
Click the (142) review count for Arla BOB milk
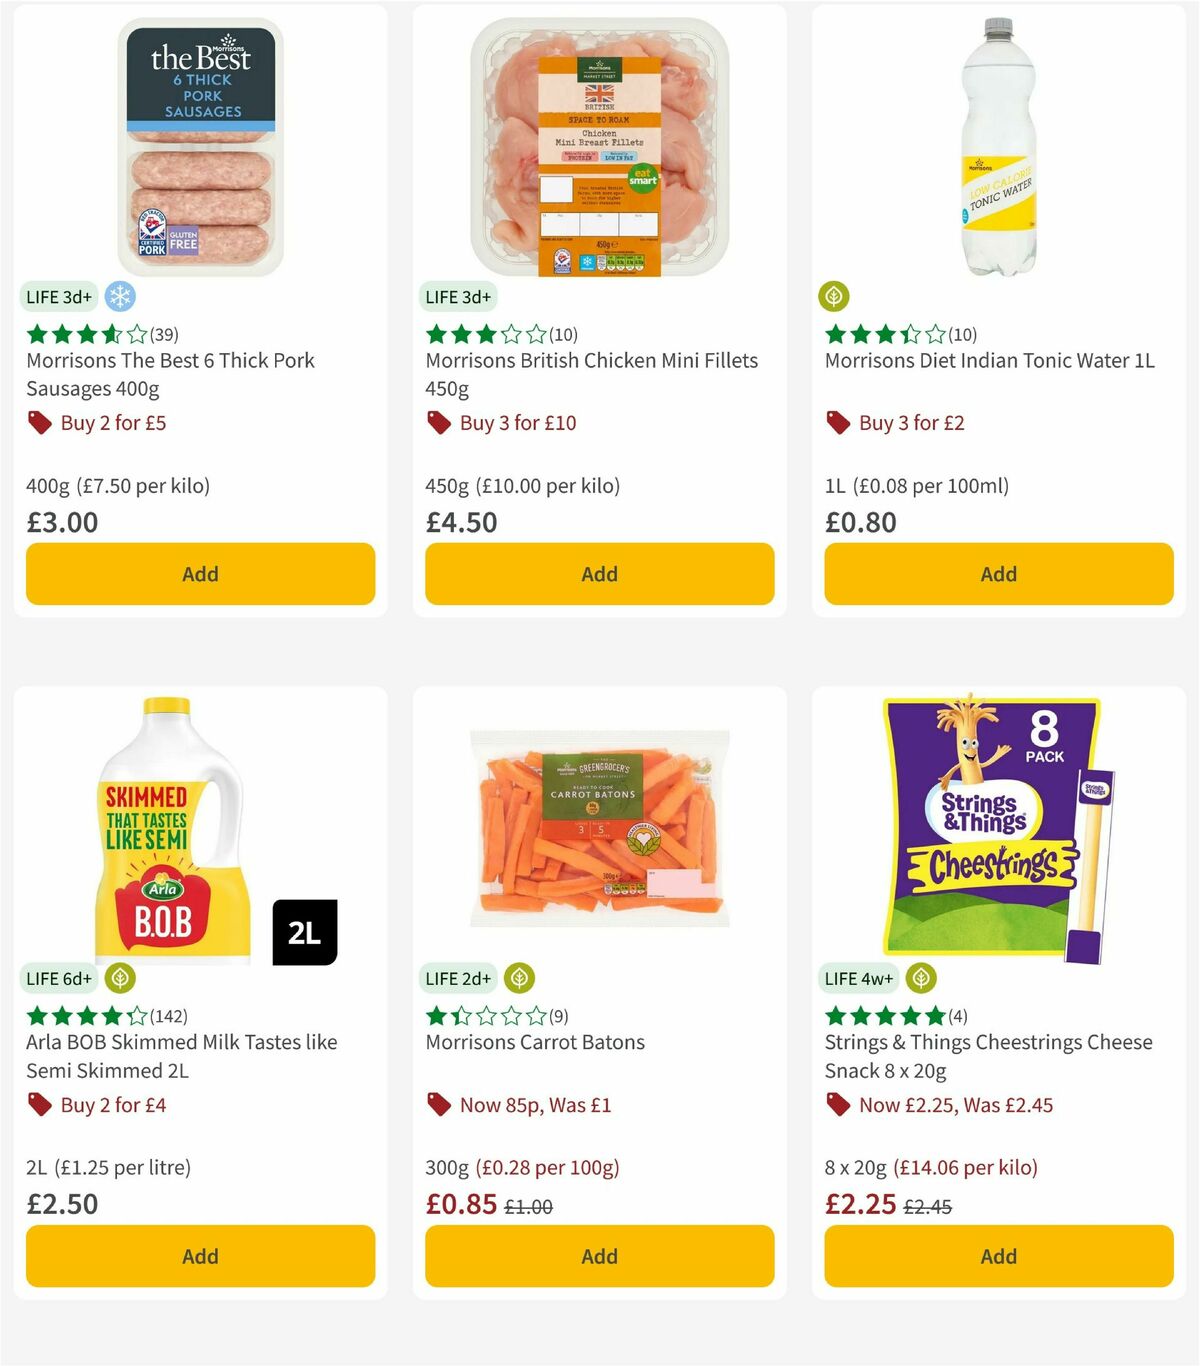click(169, 1015)
